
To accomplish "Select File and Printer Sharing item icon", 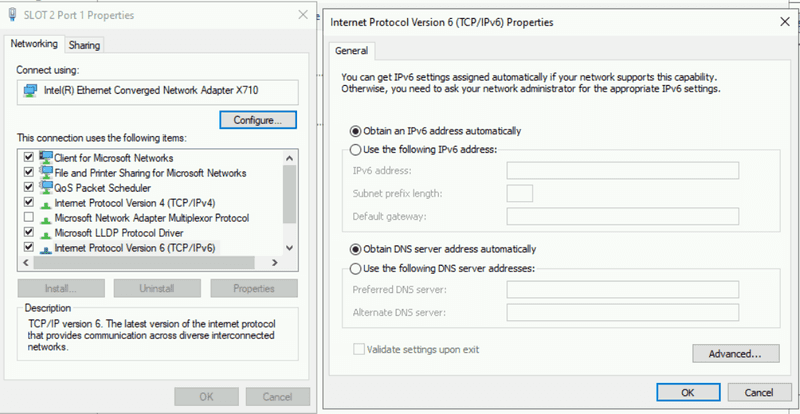I will (45, 173).
